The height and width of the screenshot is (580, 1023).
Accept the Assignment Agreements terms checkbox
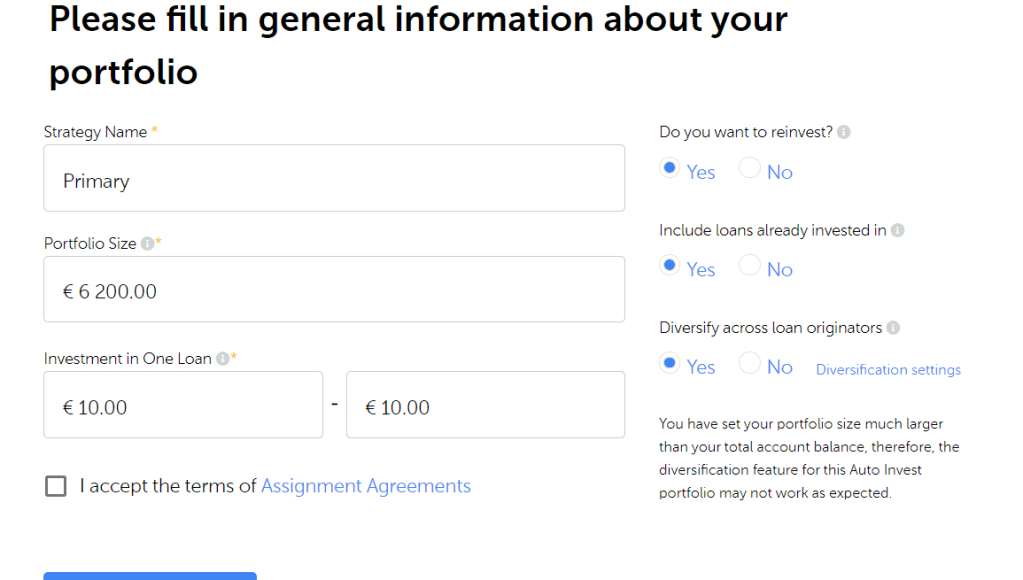[56, 487]
